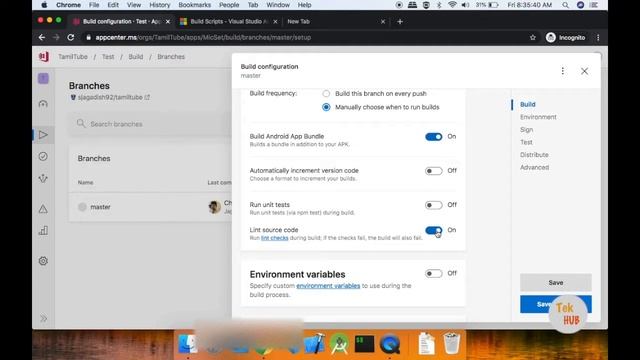Click the gray Save button
Screen dimensions: 640x360
click(x=556, y=282)
